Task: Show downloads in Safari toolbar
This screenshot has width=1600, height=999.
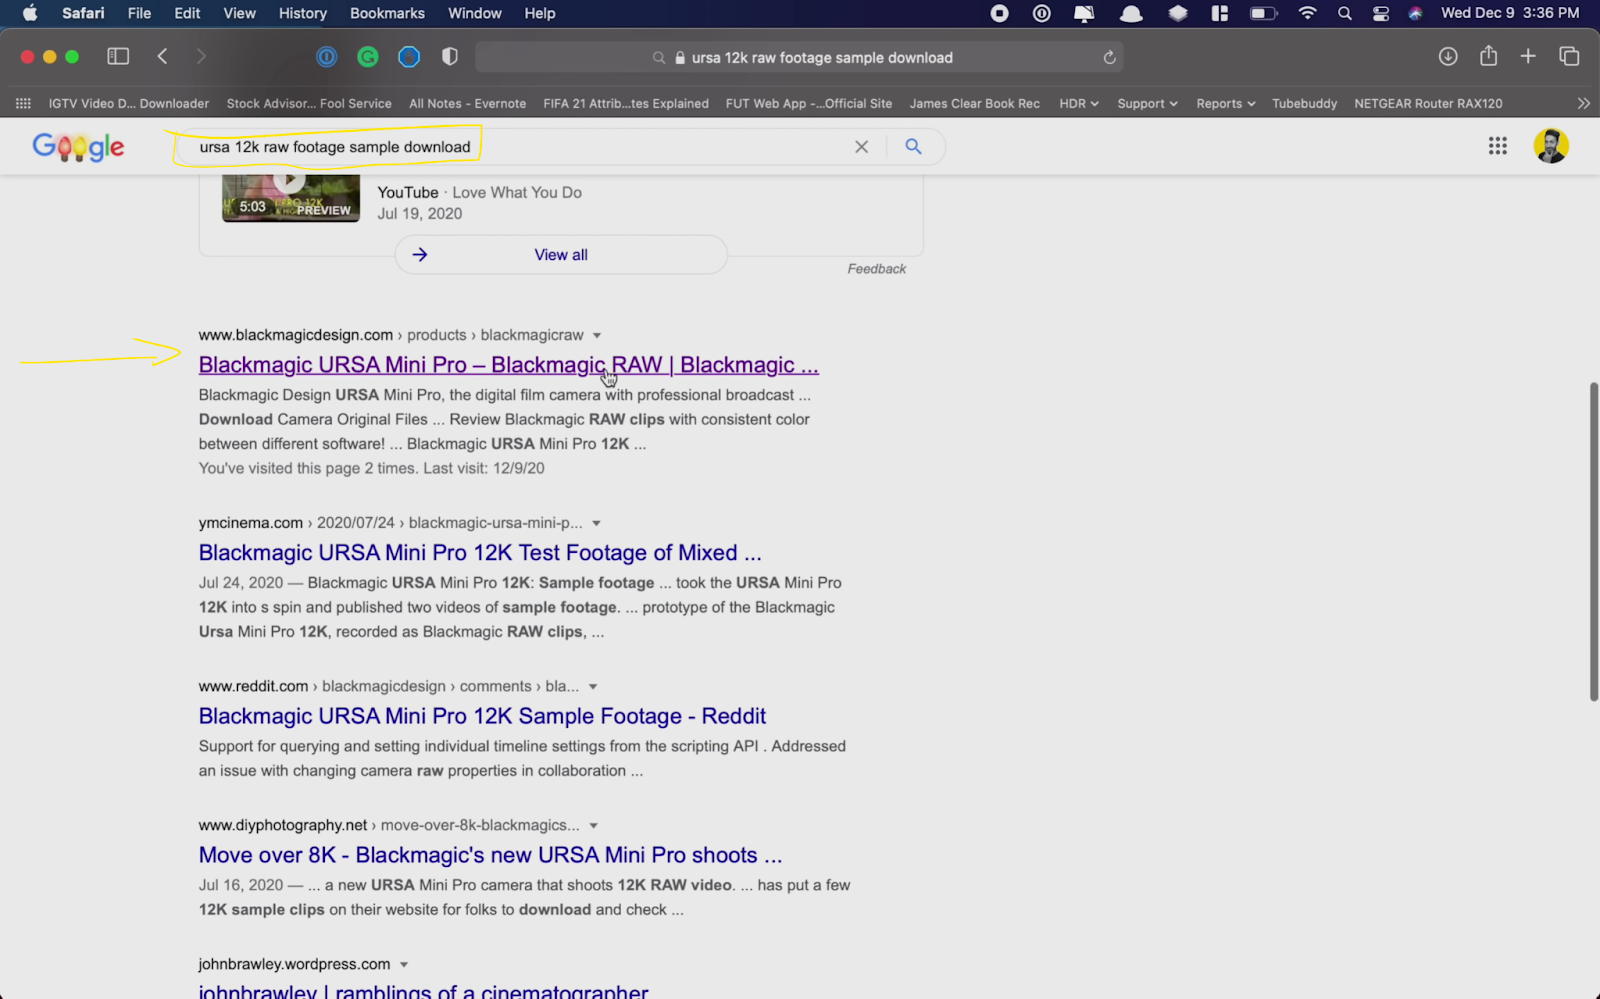Action: coord(1448,57)
